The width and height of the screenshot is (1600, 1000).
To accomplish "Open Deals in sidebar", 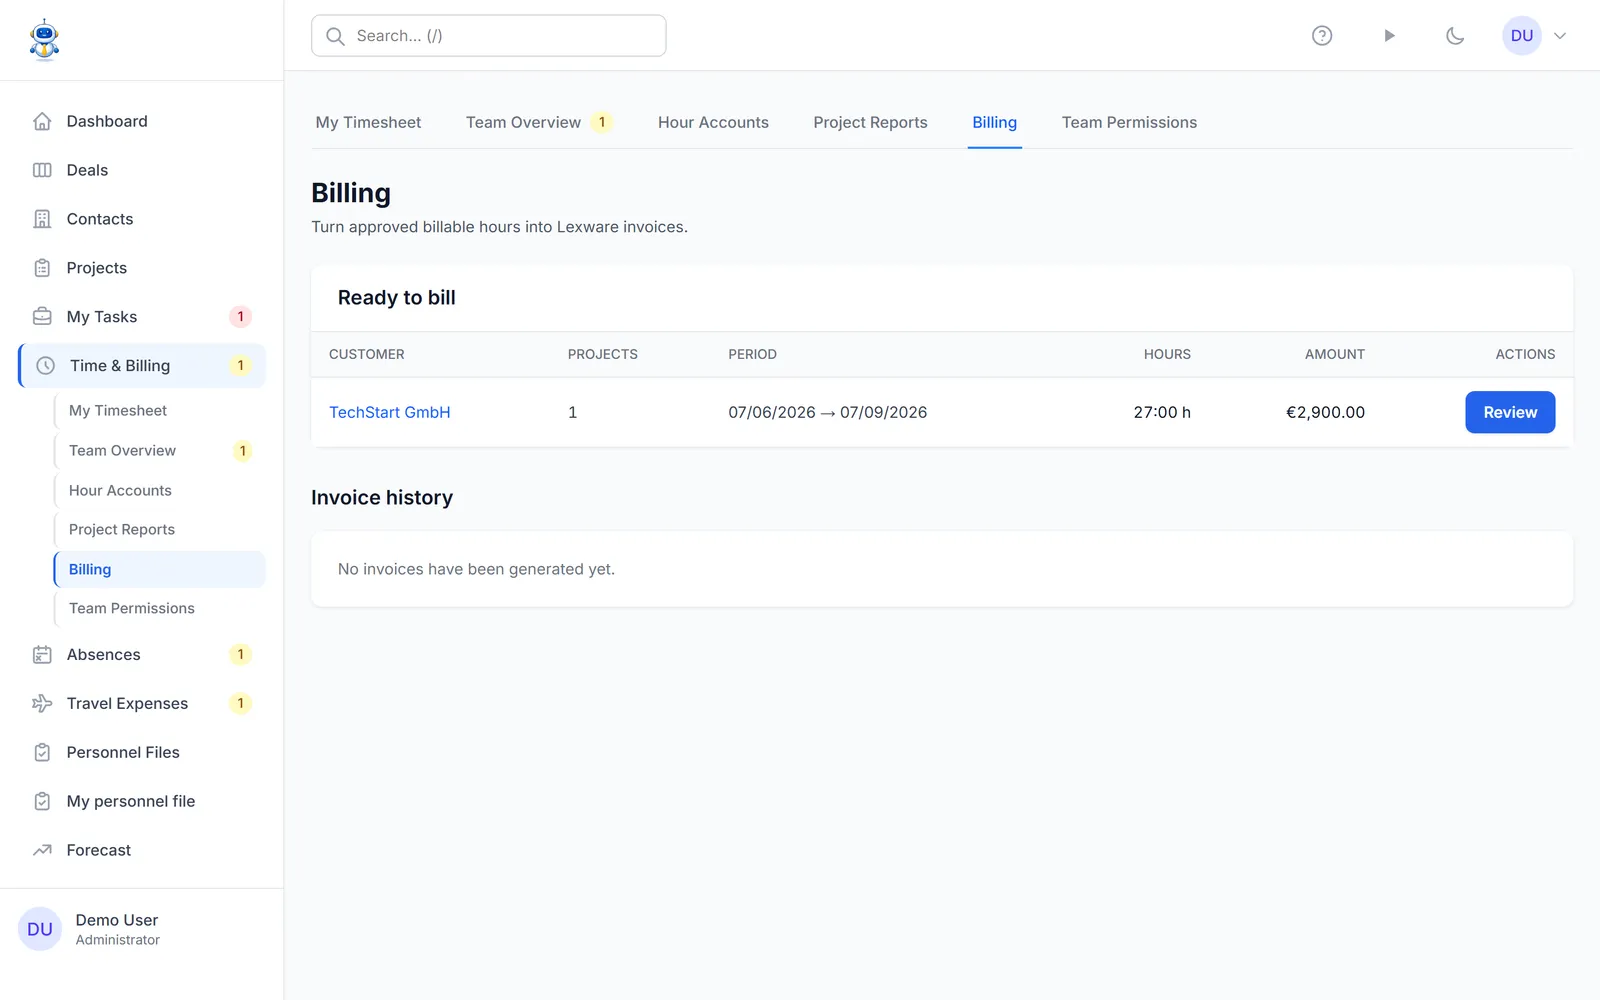I will (x=142, y=170).
